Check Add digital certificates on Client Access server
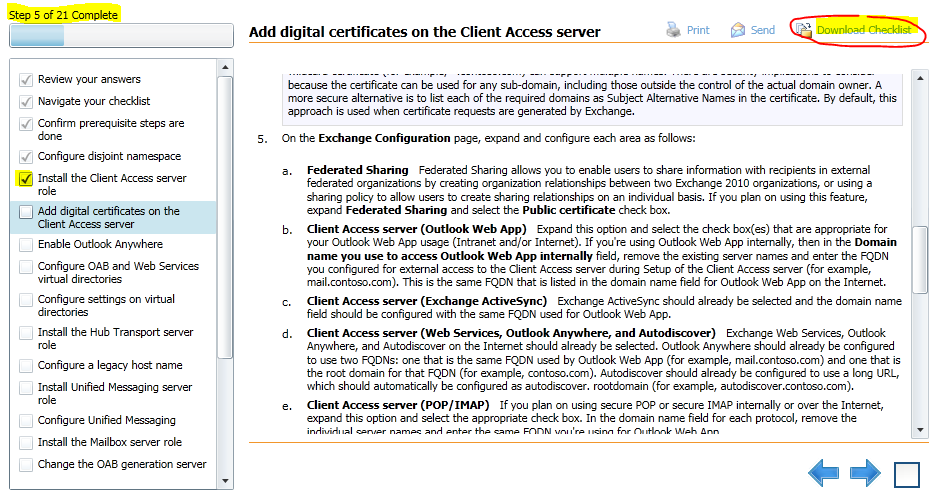Screen dimensions: 943x496 (x=26, y=212)
